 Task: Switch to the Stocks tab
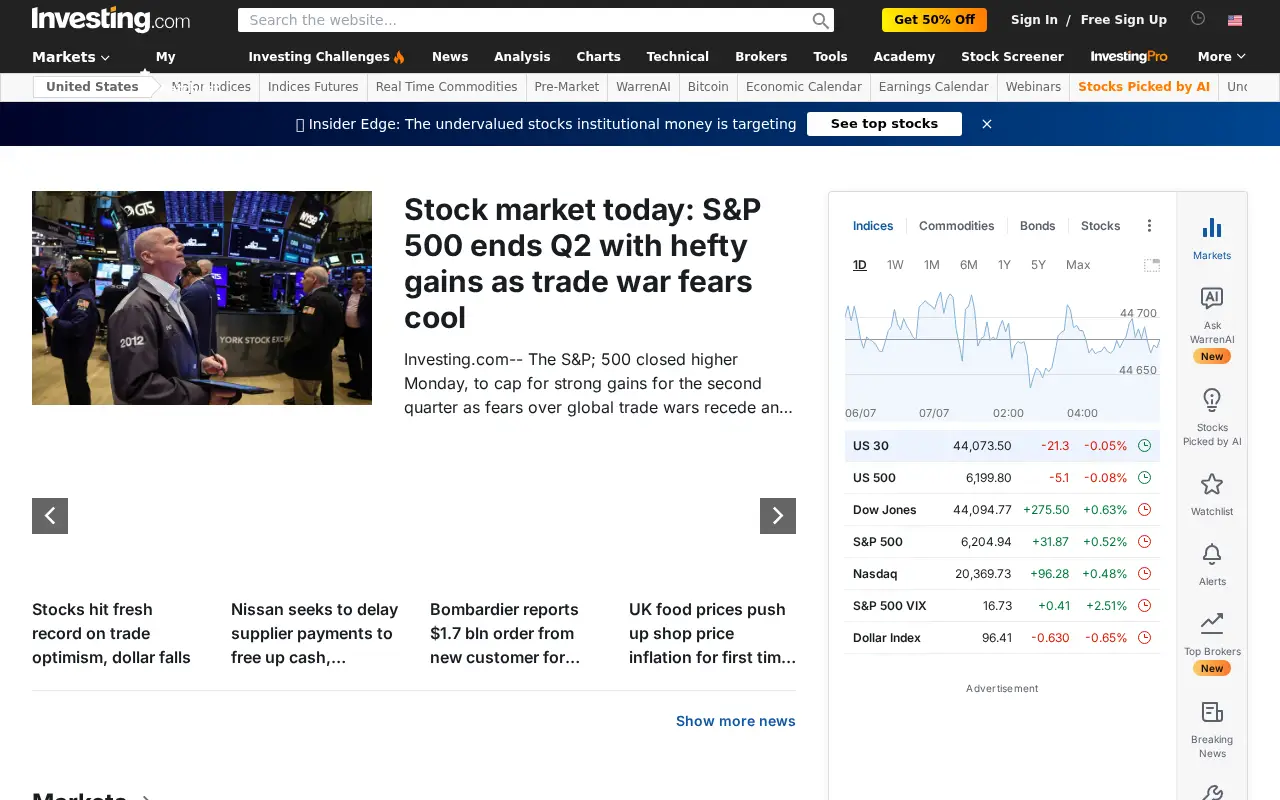[1100, 226]
